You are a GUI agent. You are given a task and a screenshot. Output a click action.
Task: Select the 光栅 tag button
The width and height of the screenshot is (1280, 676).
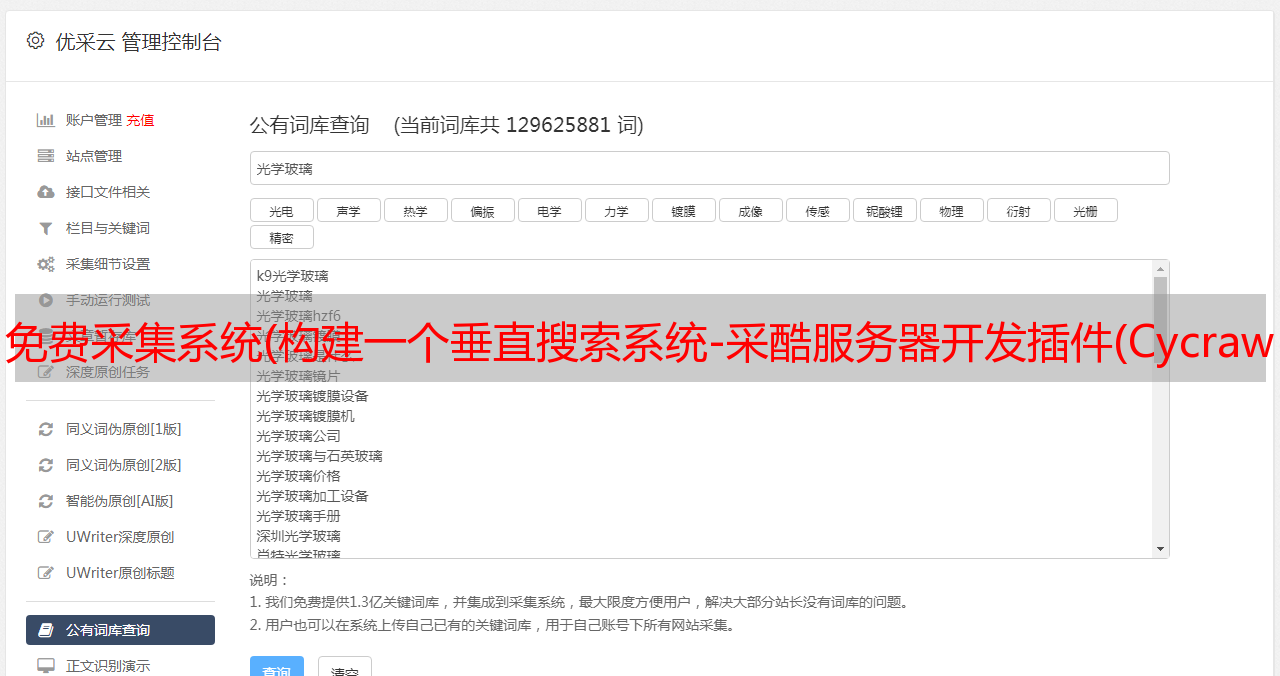(1086, 210)
